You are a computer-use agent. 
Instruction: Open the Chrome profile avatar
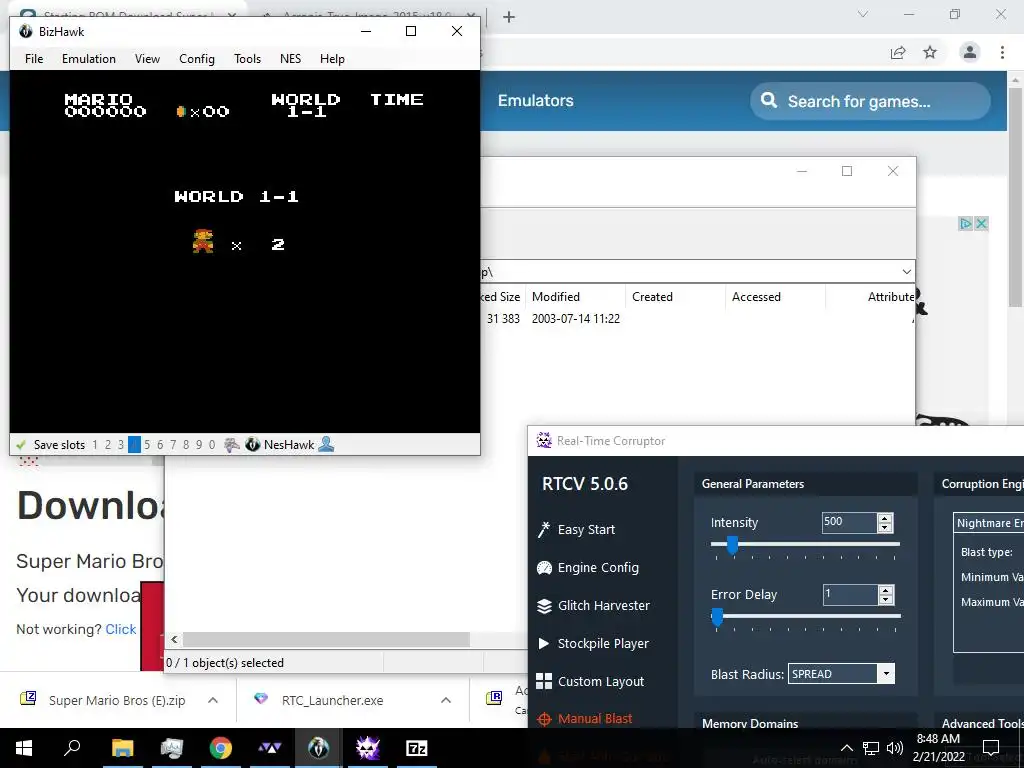pos(970,52)
